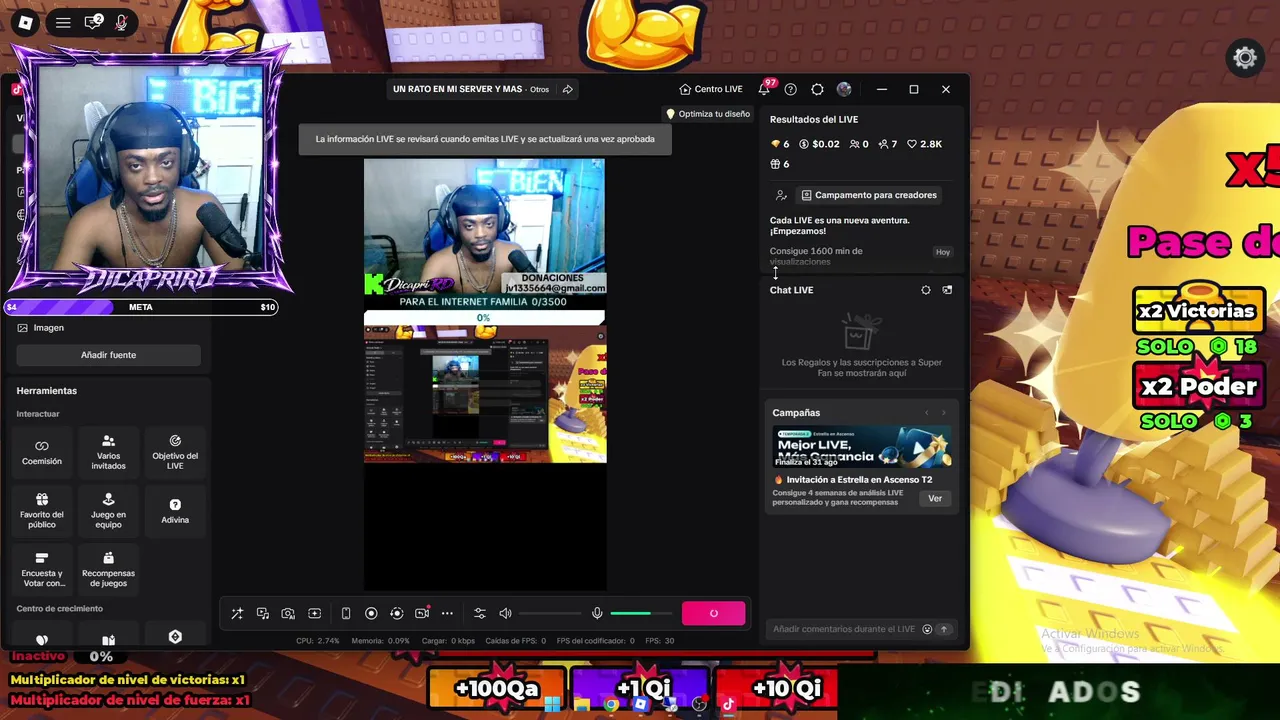Open TikTok LIVE Studio from the taskbar

727,704
